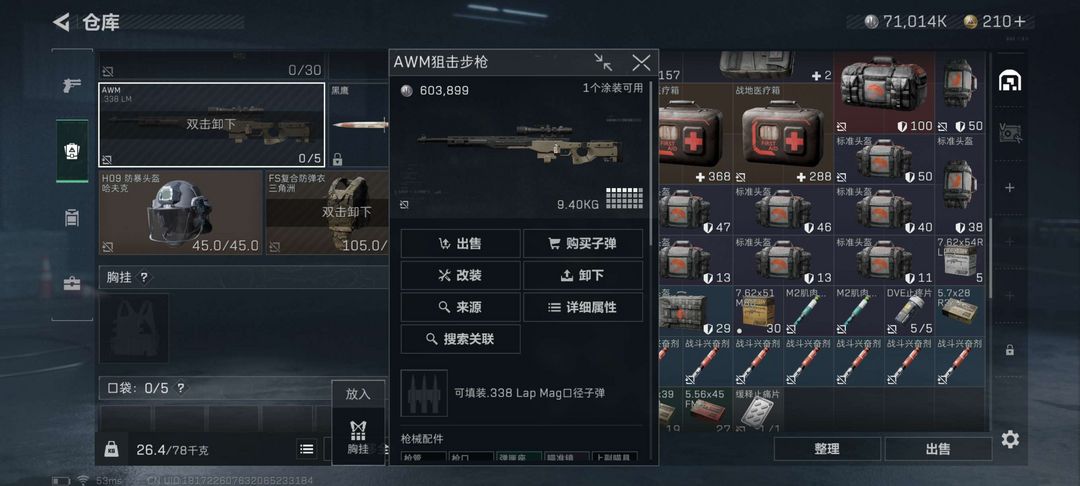Open the weight lock bag icon
Image resolution: width=1080 pixels, height=486 pixels.
pyautogui.click(x=111, y=450)
